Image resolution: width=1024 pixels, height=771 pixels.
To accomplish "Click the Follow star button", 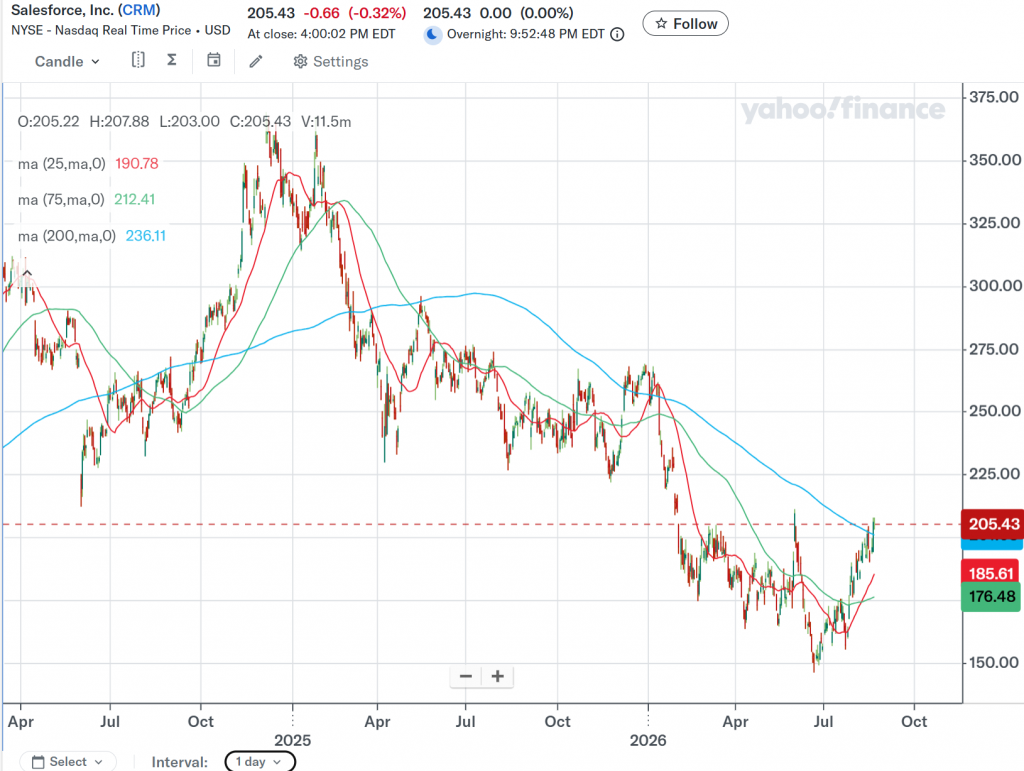I will click(x=686, y=24).
